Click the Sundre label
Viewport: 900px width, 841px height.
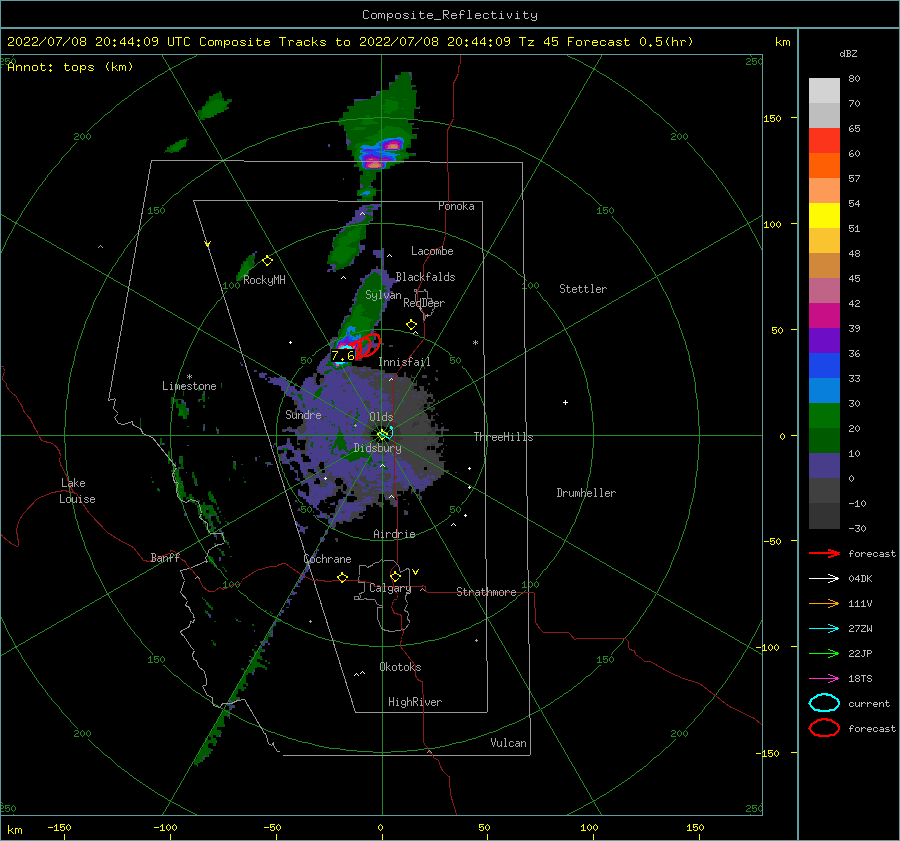[304, 414]
